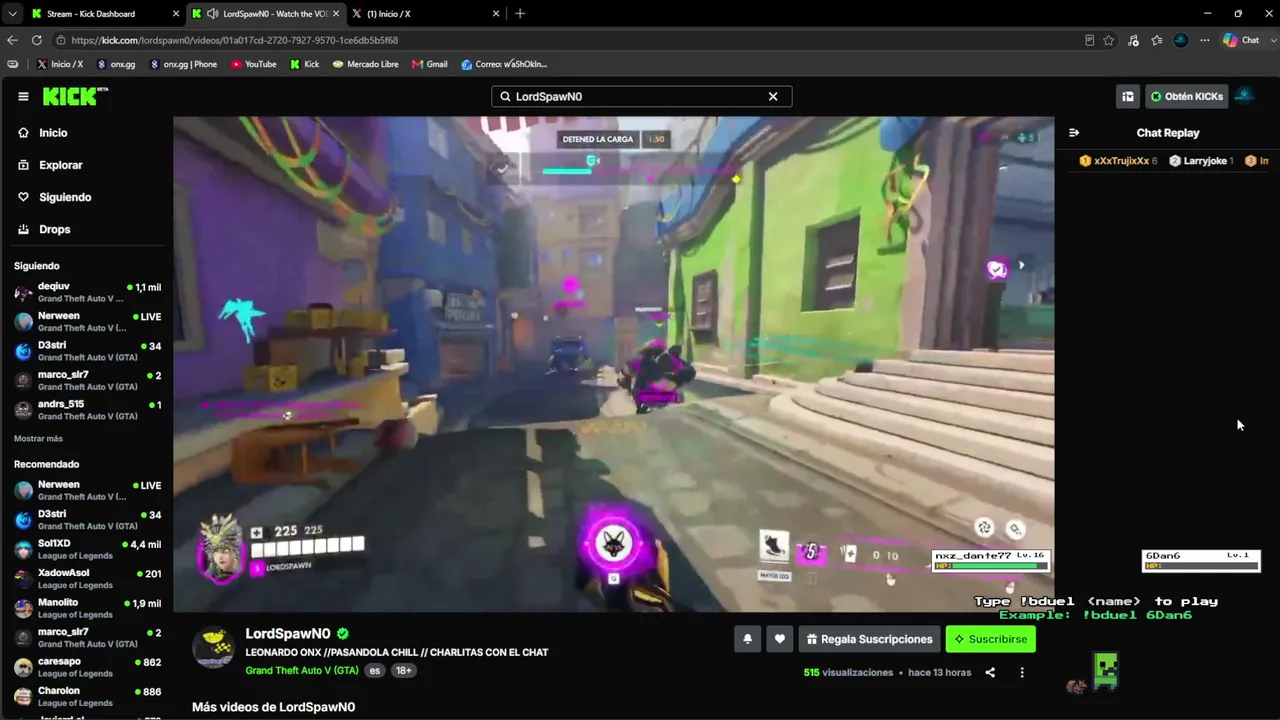Viewport: 1280px width, 720px height.
Task: Open caresapo recommended channel
Action: (87, 667)
